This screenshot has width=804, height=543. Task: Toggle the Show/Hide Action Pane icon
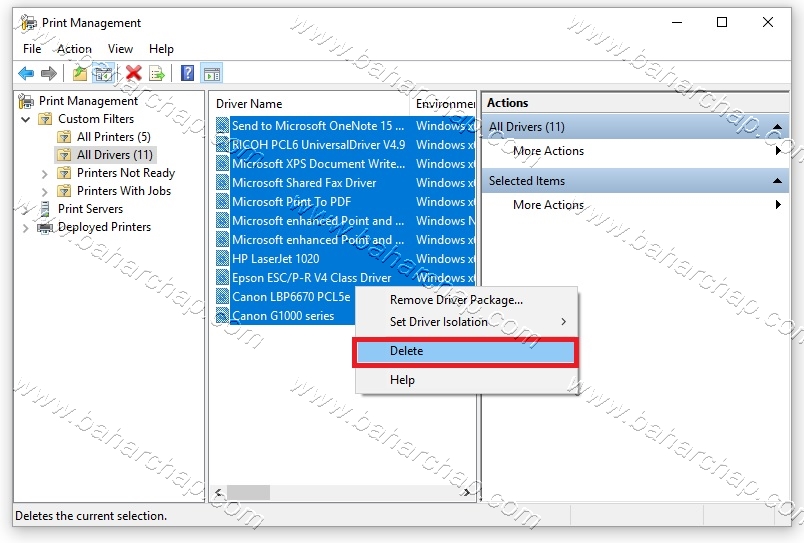point(212,73)
